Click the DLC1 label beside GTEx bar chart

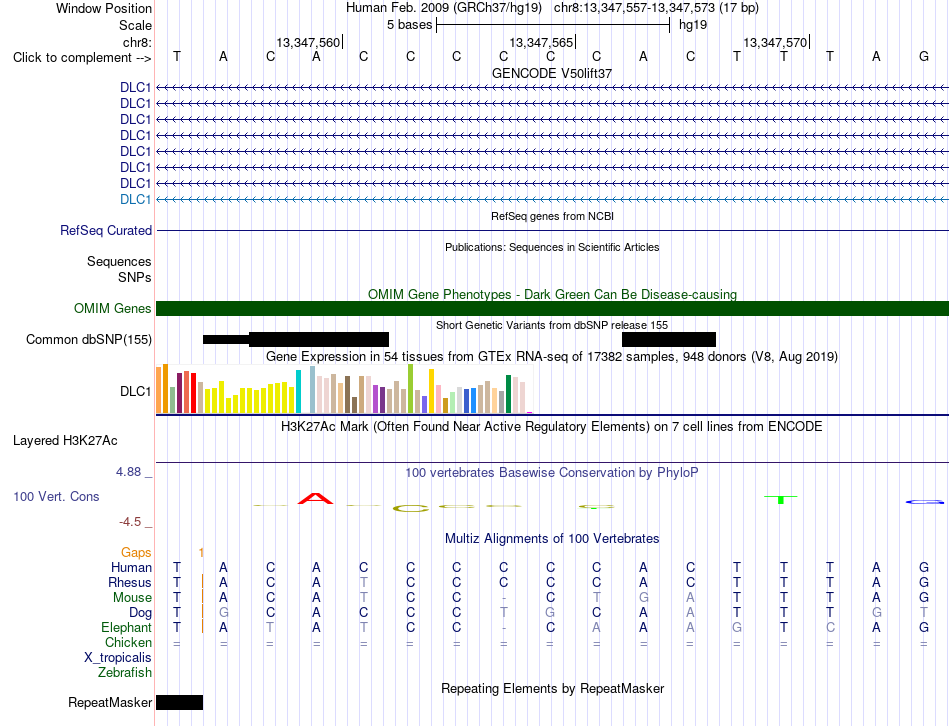135,391
